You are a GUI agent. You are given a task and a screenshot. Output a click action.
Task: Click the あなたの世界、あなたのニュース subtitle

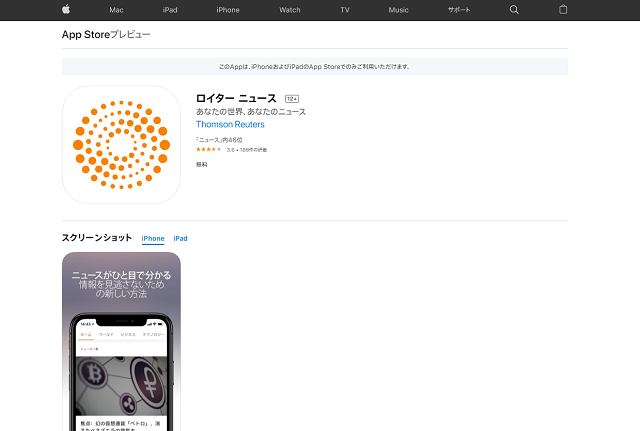(x=251, y=112)
